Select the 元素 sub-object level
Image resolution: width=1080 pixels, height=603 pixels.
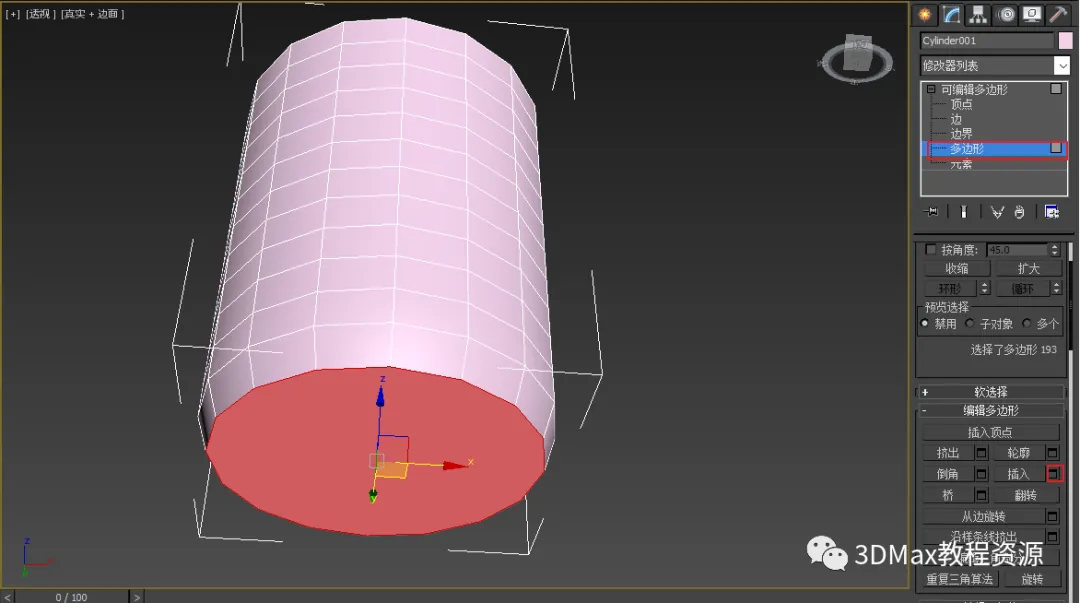pyautogui.click(x=962, y=164)
